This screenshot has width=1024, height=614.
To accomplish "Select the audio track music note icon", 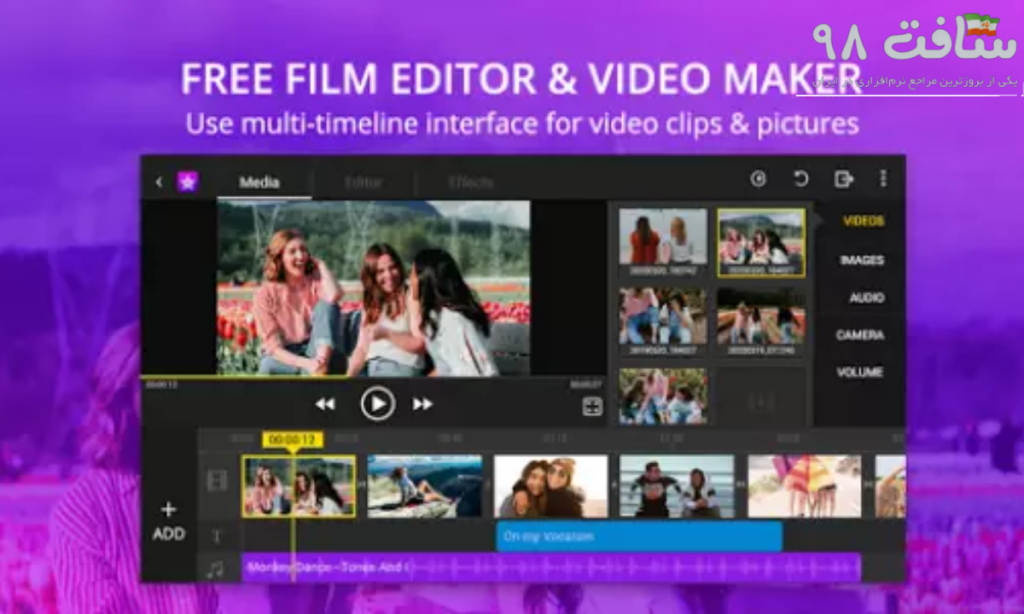I will pos(216,569).
